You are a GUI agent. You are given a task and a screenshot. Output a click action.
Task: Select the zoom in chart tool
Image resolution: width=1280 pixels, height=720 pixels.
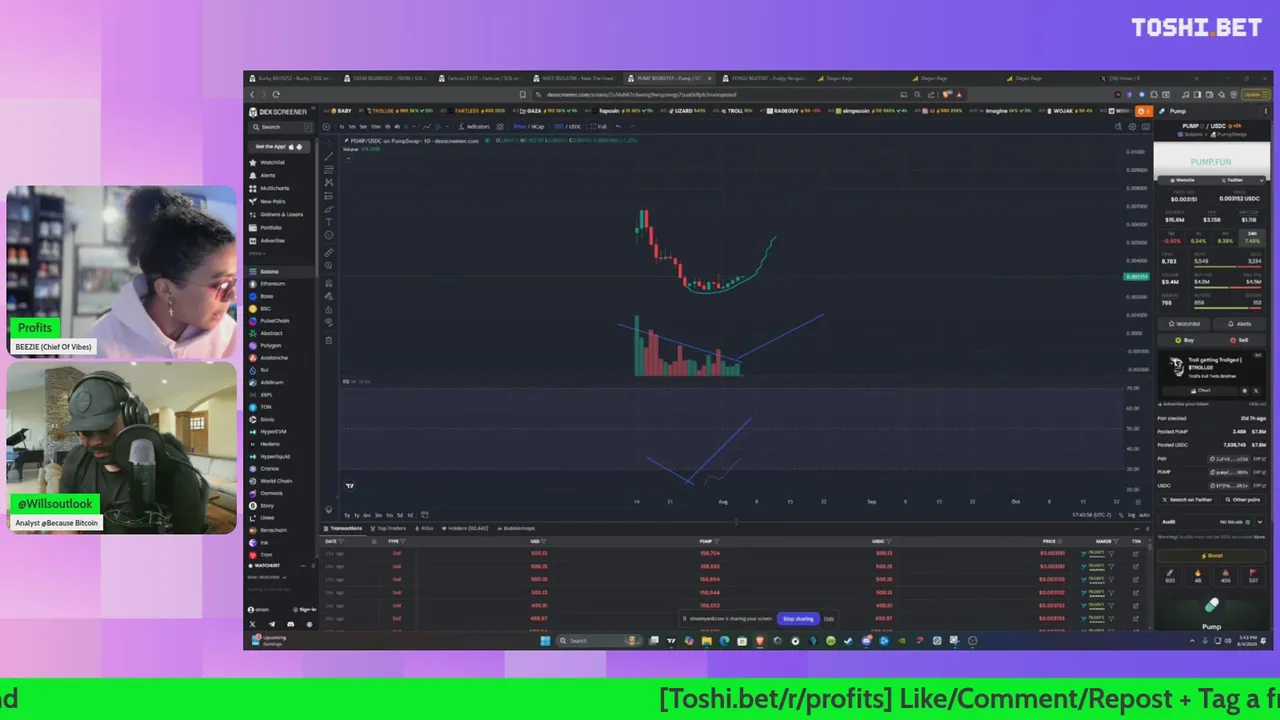[329, 265]
